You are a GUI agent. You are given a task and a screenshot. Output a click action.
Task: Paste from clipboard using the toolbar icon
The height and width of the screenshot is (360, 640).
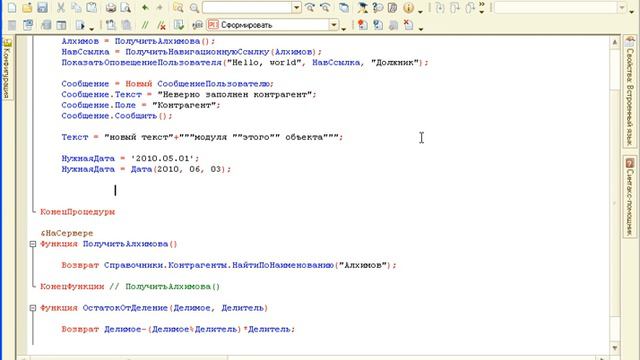[x=92, y=7]
